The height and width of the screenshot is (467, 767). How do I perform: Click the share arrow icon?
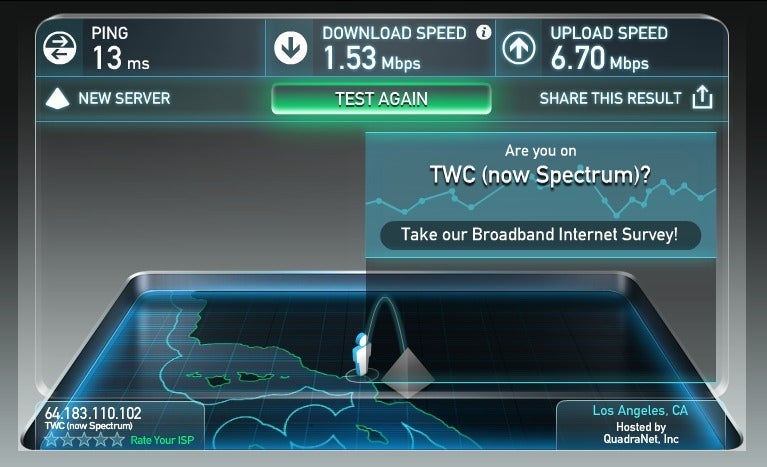tap(702, 97)
